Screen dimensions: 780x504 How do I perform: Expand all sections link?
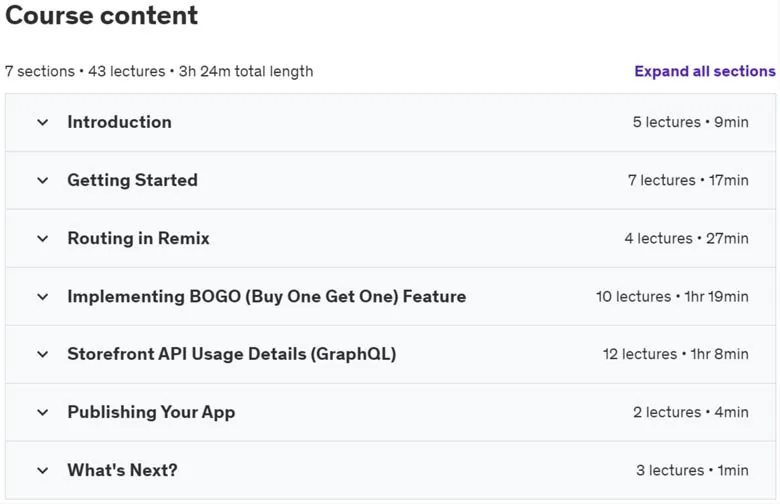pos(704,71)
